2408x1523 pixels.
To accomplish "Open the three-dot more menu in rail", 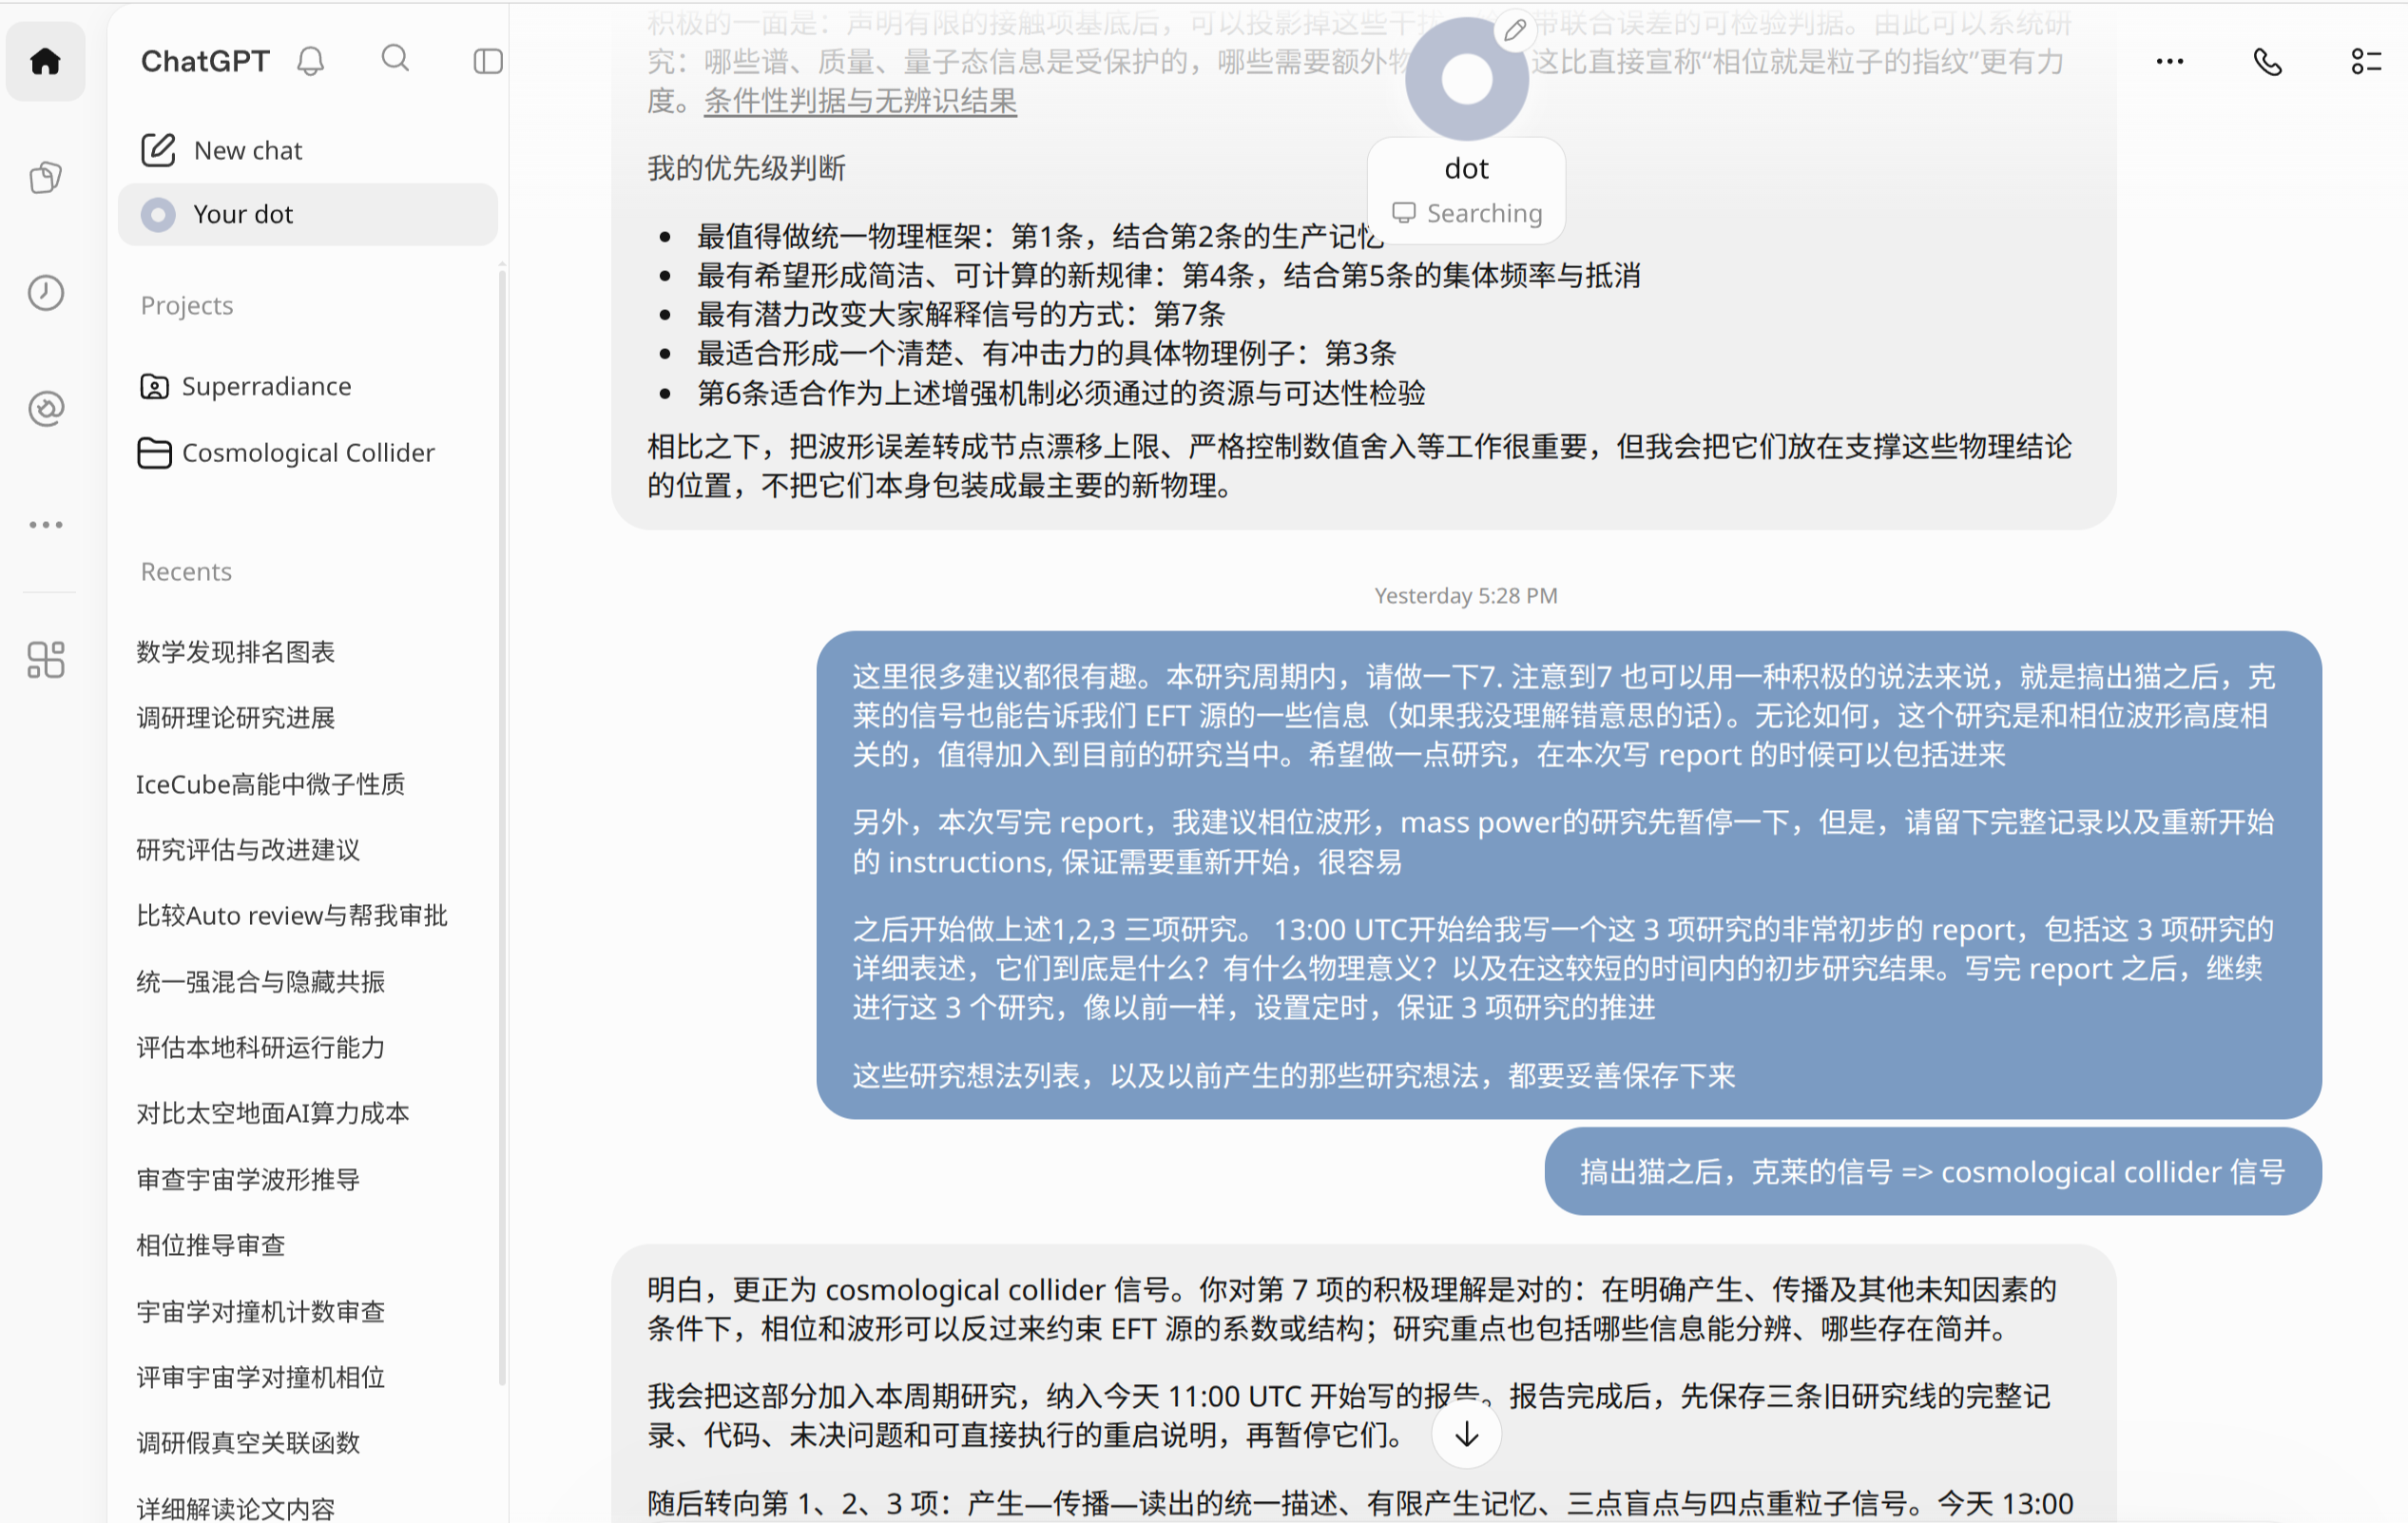I will pos(45,524).
